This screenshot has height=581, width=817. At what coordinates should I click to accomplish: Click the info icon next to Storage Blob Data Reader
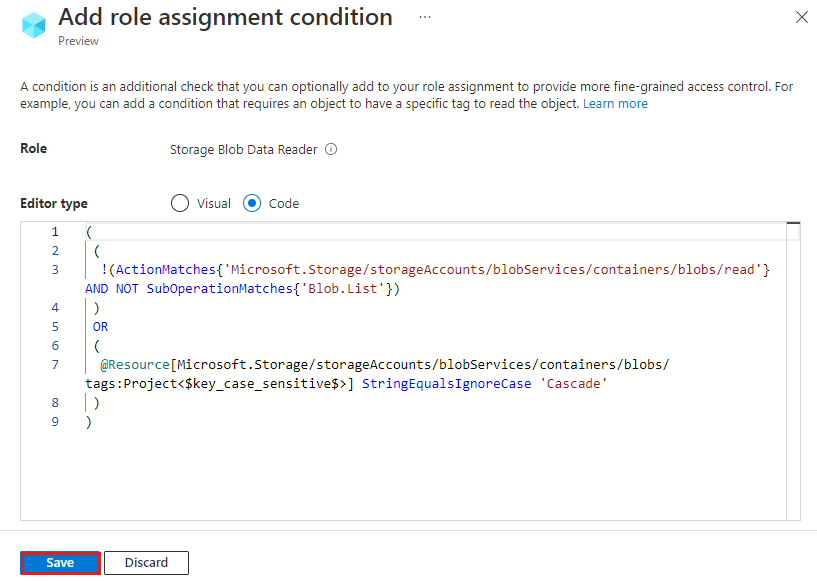pyautogui.click(x=330, y=148)
